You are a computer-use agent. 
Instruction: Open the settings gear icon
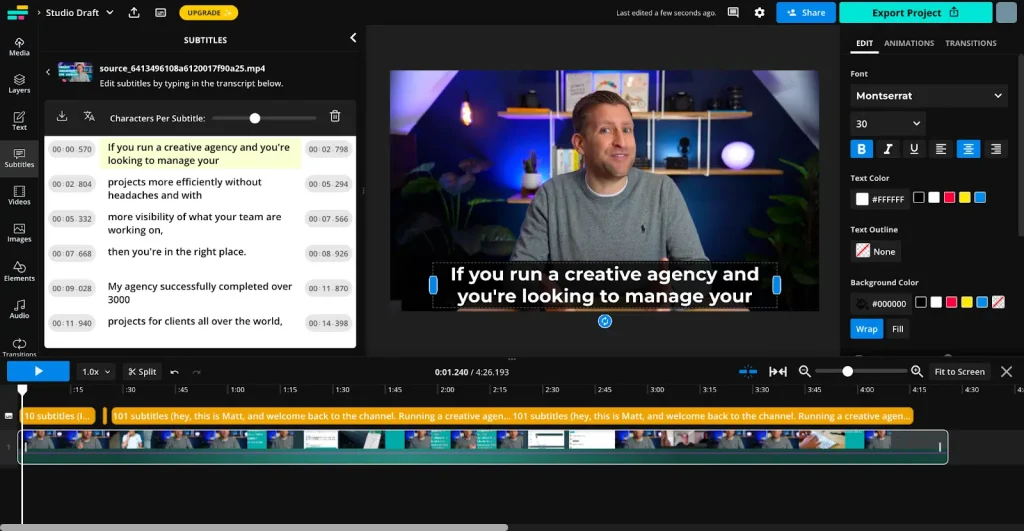pos(760,13)
